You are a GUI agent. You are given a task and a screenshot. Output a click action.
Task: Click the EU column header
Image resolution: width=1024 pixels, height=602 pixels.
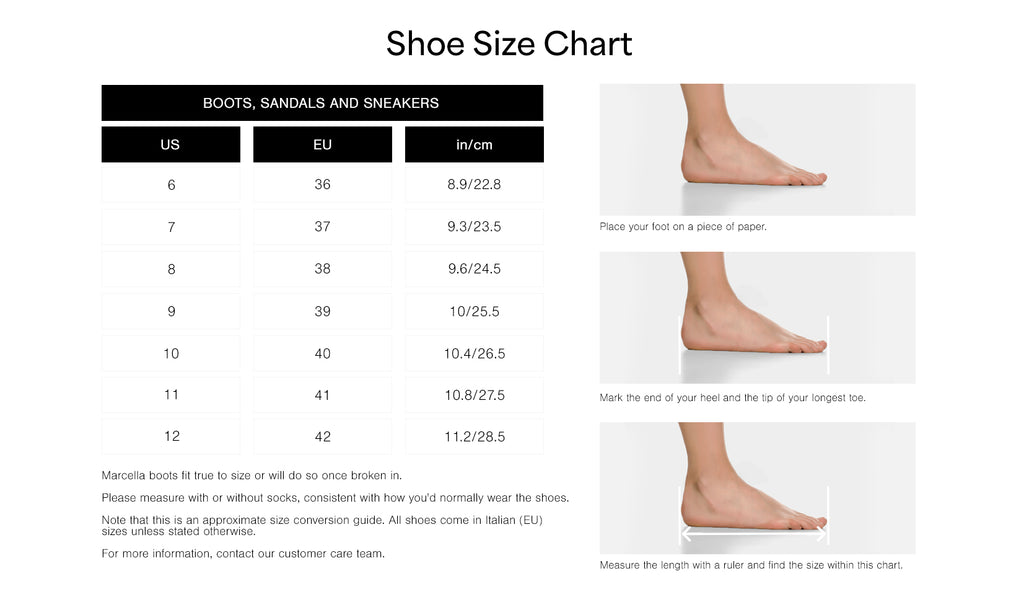click(322, 145)
